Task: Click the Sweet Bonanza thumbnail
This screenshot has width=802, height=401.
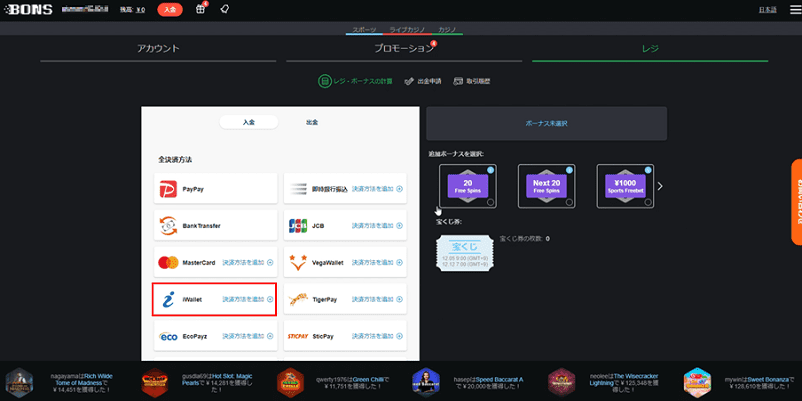Action: click(697, 383)
